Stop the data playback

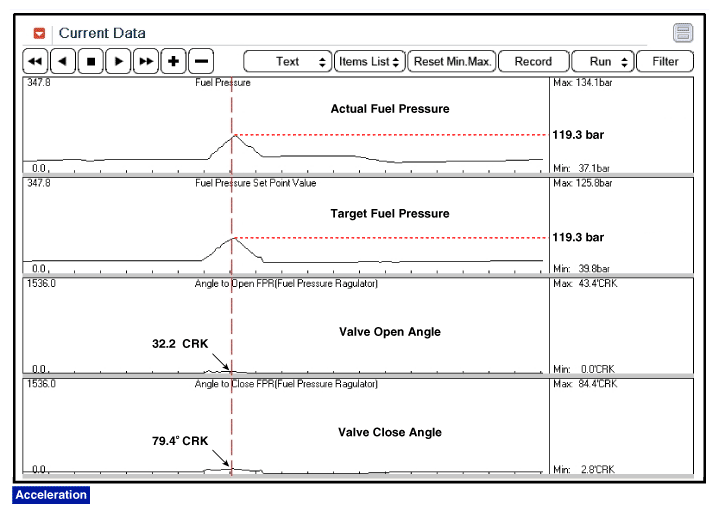point(91,61)
